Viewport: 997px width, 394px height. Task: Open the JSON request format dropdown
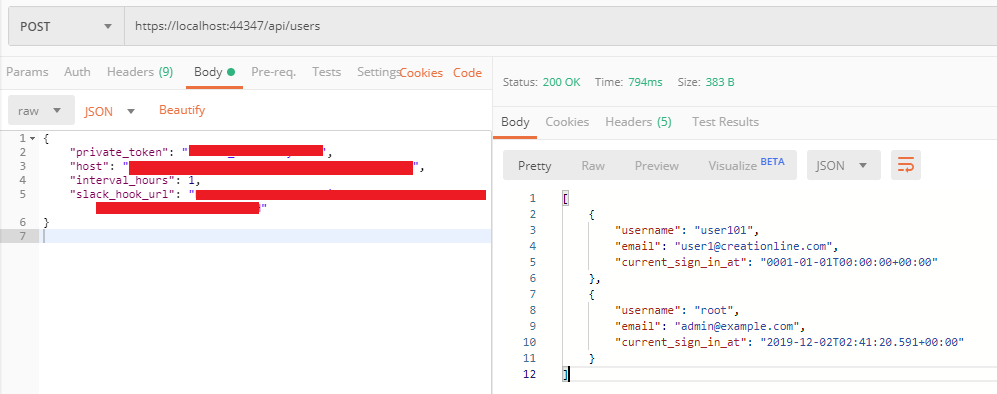point(109,111)
